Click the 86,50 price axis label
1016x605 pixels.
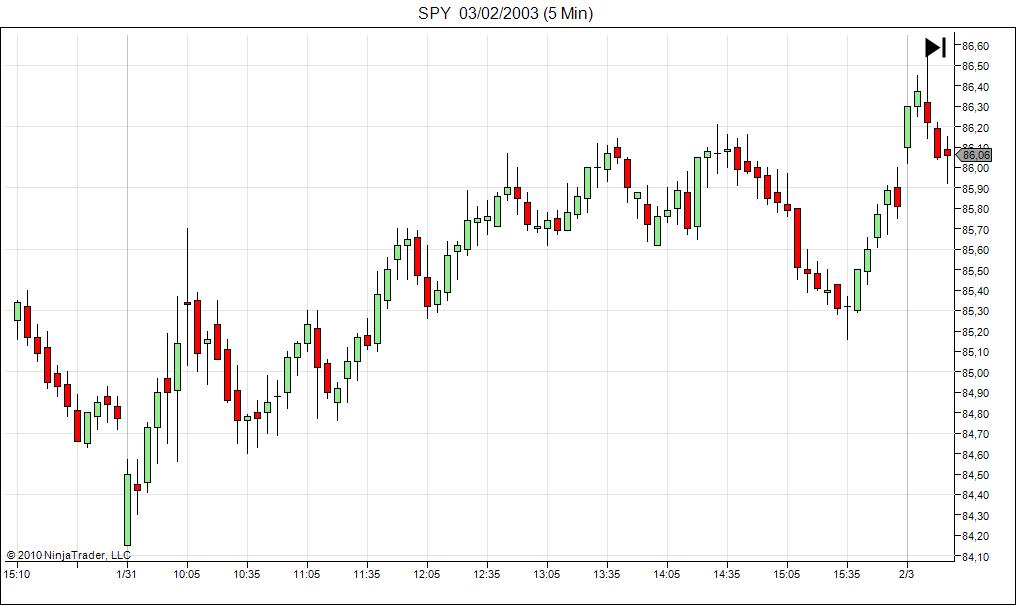point(975,66)
